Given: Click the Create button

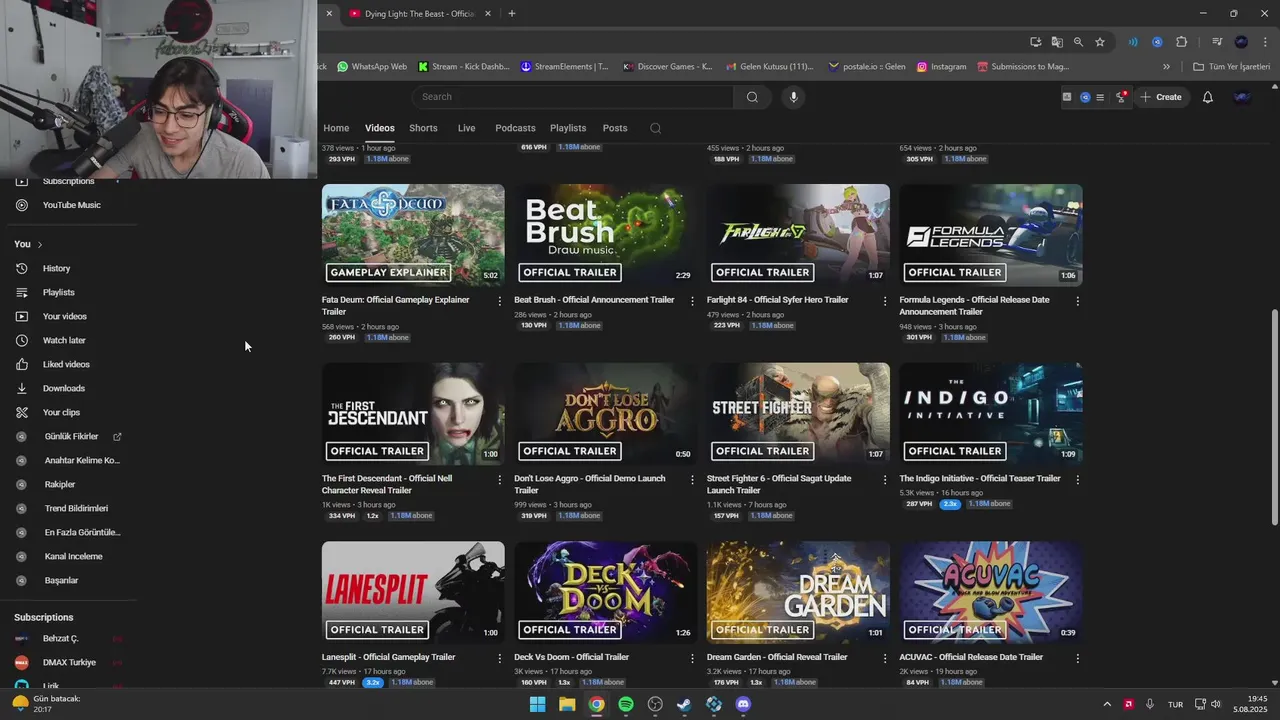Looking at the screenshot, I should coord(1161,97).
